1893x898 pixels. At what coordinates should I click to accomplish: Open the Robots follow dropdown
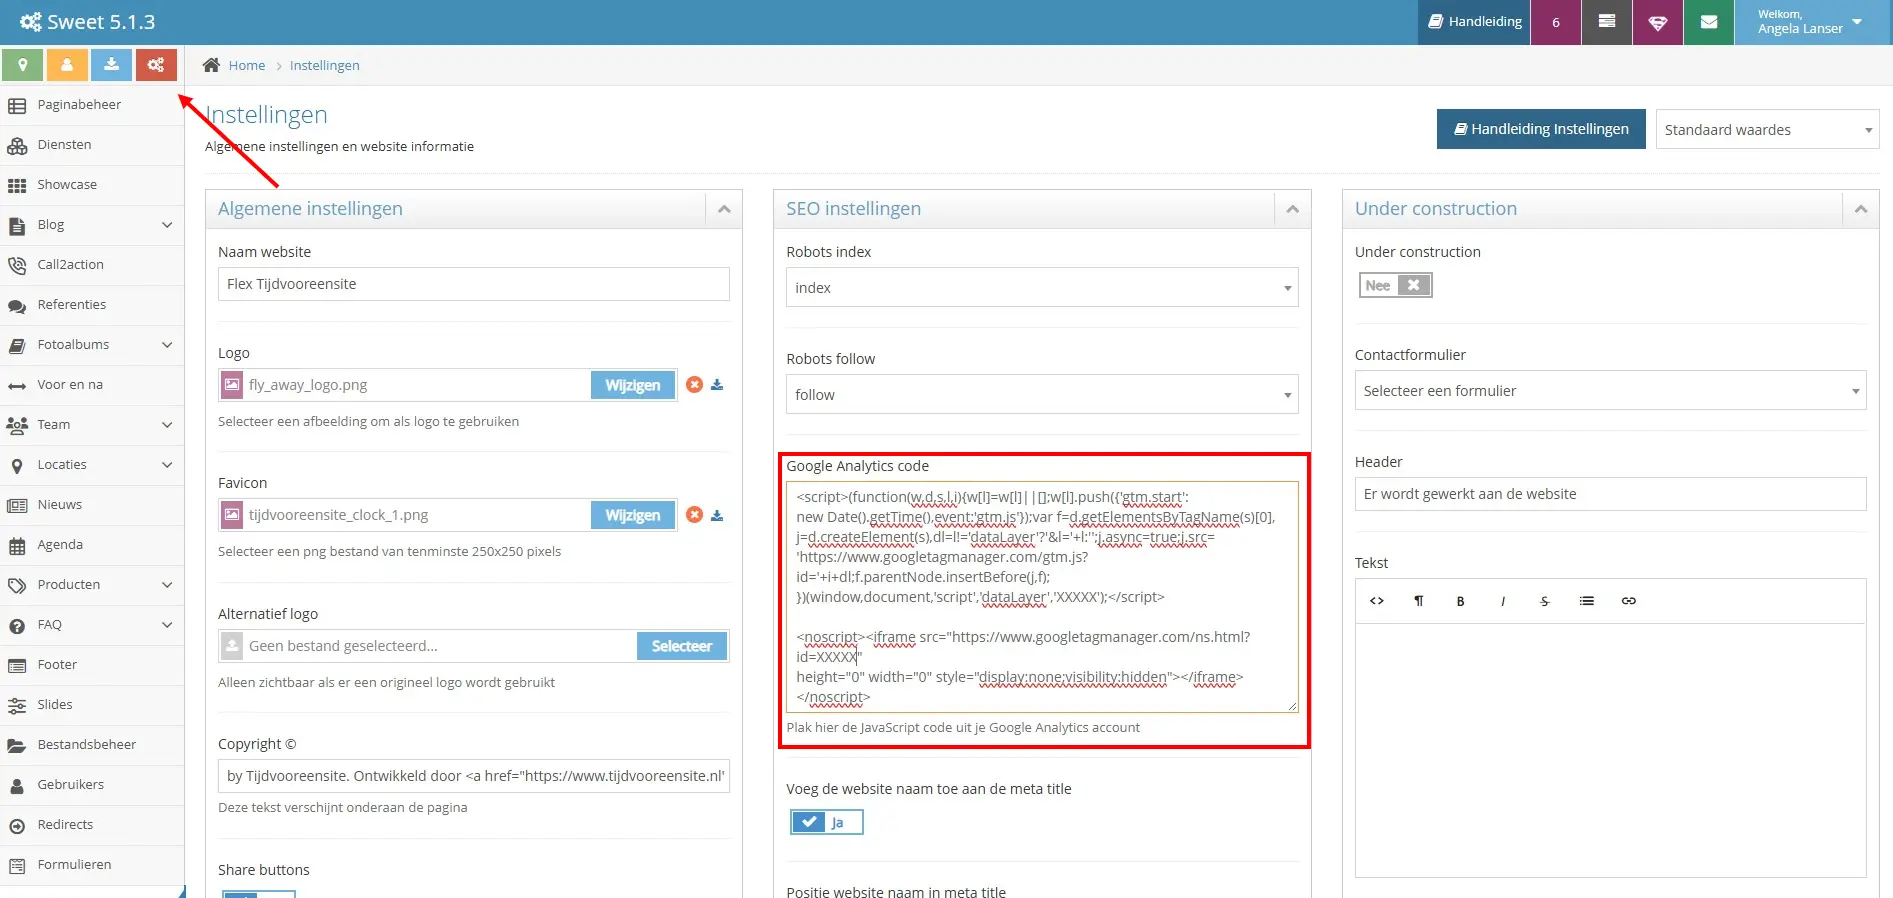[1042, 395]
